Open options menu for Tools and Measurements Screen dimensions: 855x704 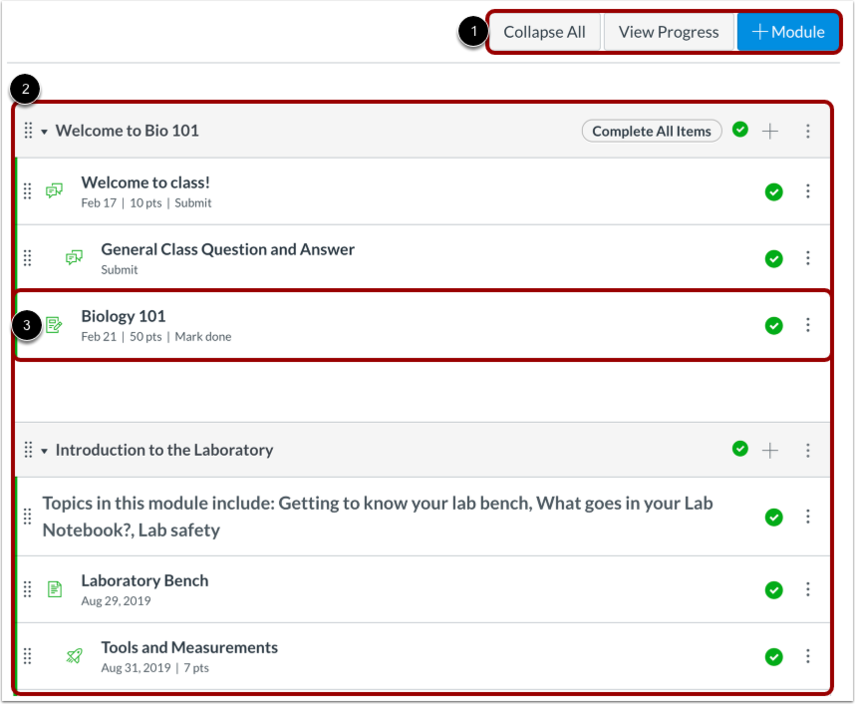pos(808,655)
